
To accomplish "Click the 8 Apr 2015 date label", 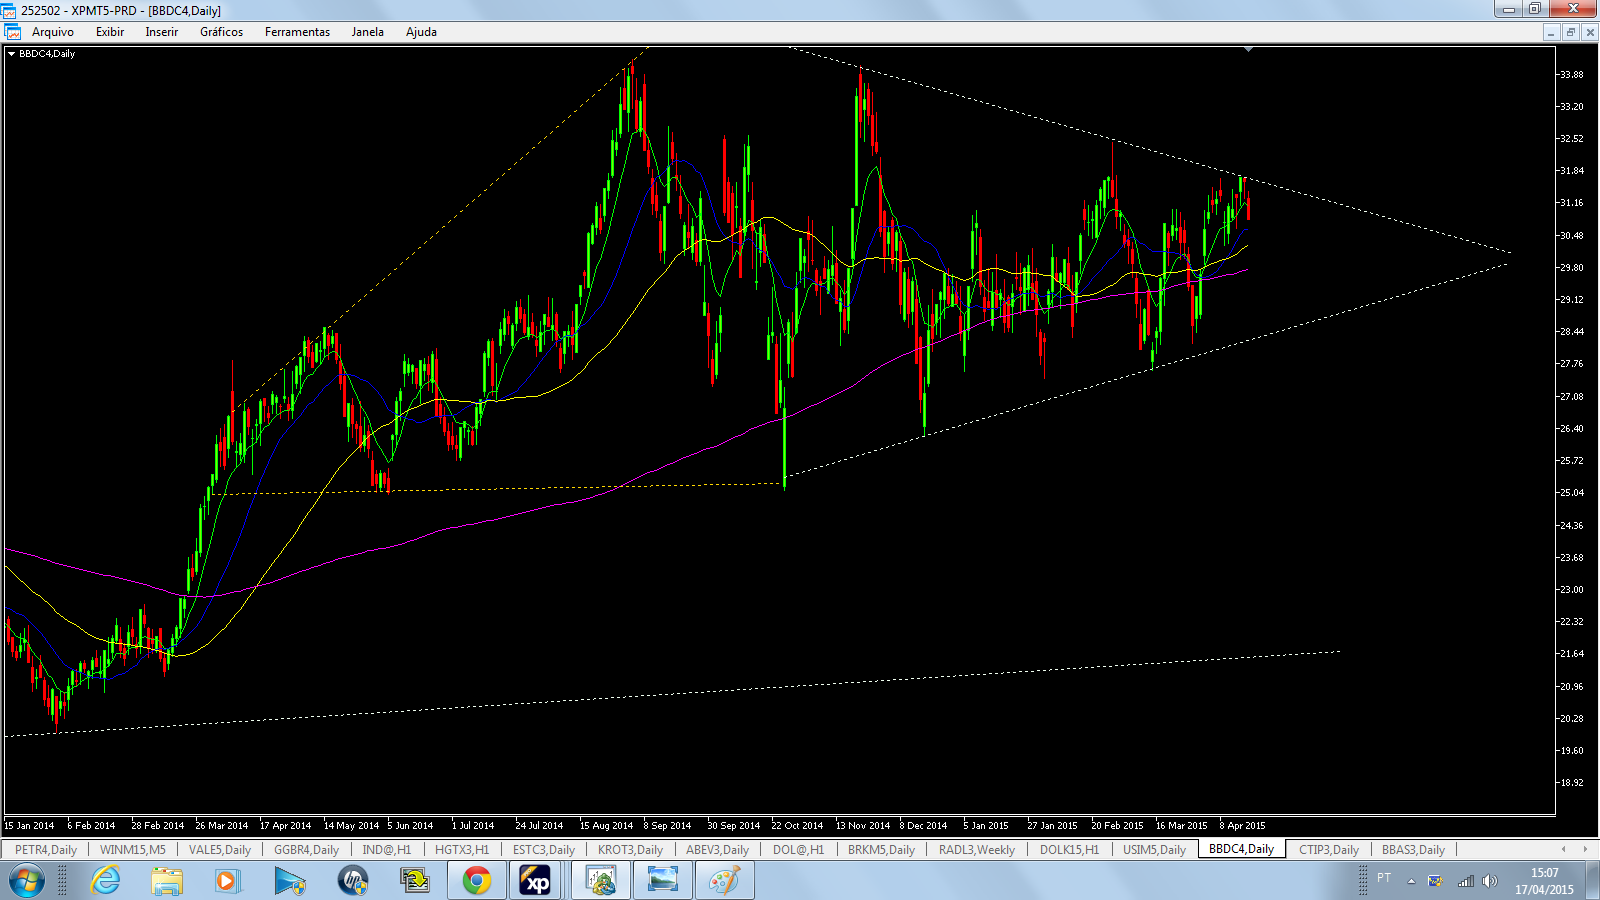I will coord(1242,826).
